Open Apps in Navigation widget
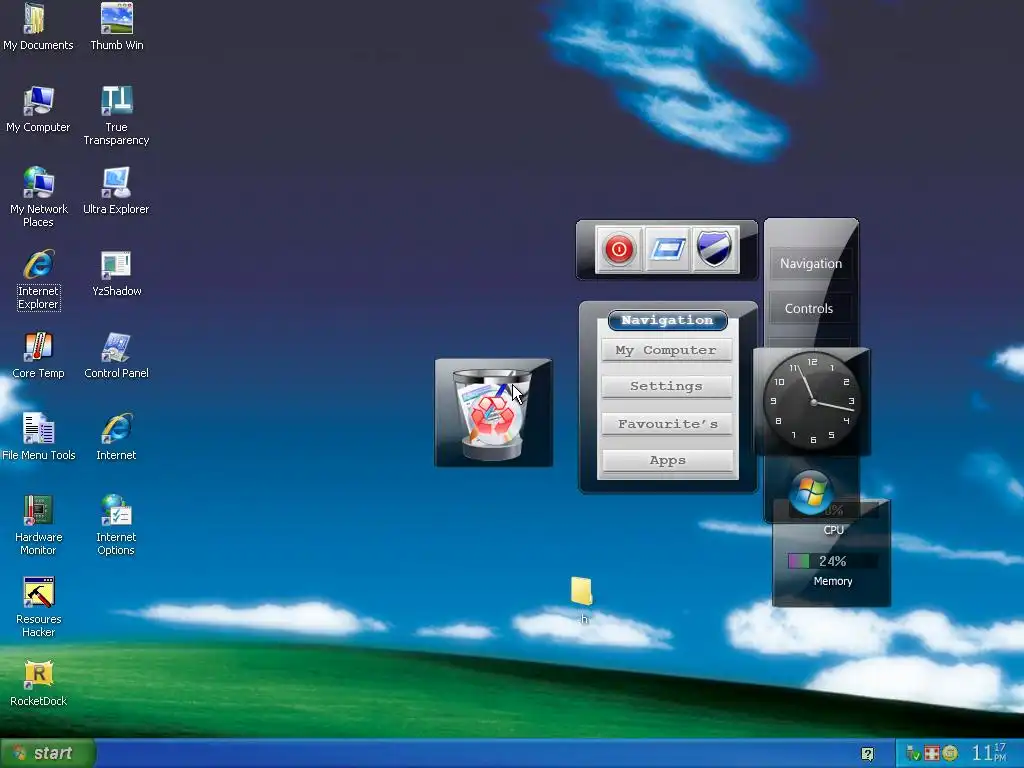The width and height of the screenshot is (1024, 768). pyautogui.click(x=666, y=460)
